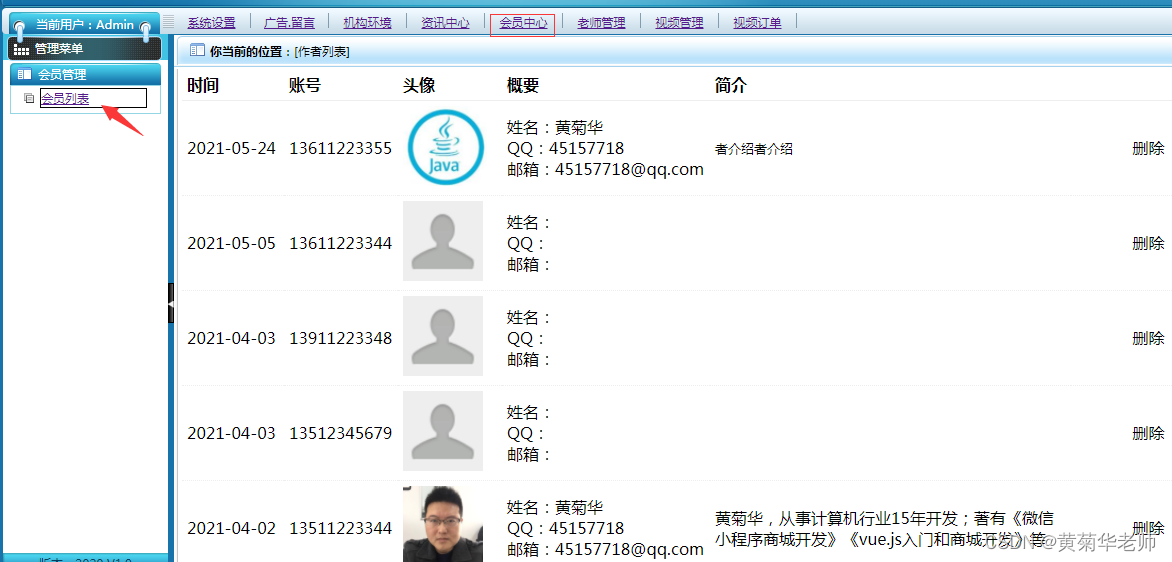Switch to the 资讯中心 menu
Viewport: 1172px width, 562px height.
(x=445, y=23)
